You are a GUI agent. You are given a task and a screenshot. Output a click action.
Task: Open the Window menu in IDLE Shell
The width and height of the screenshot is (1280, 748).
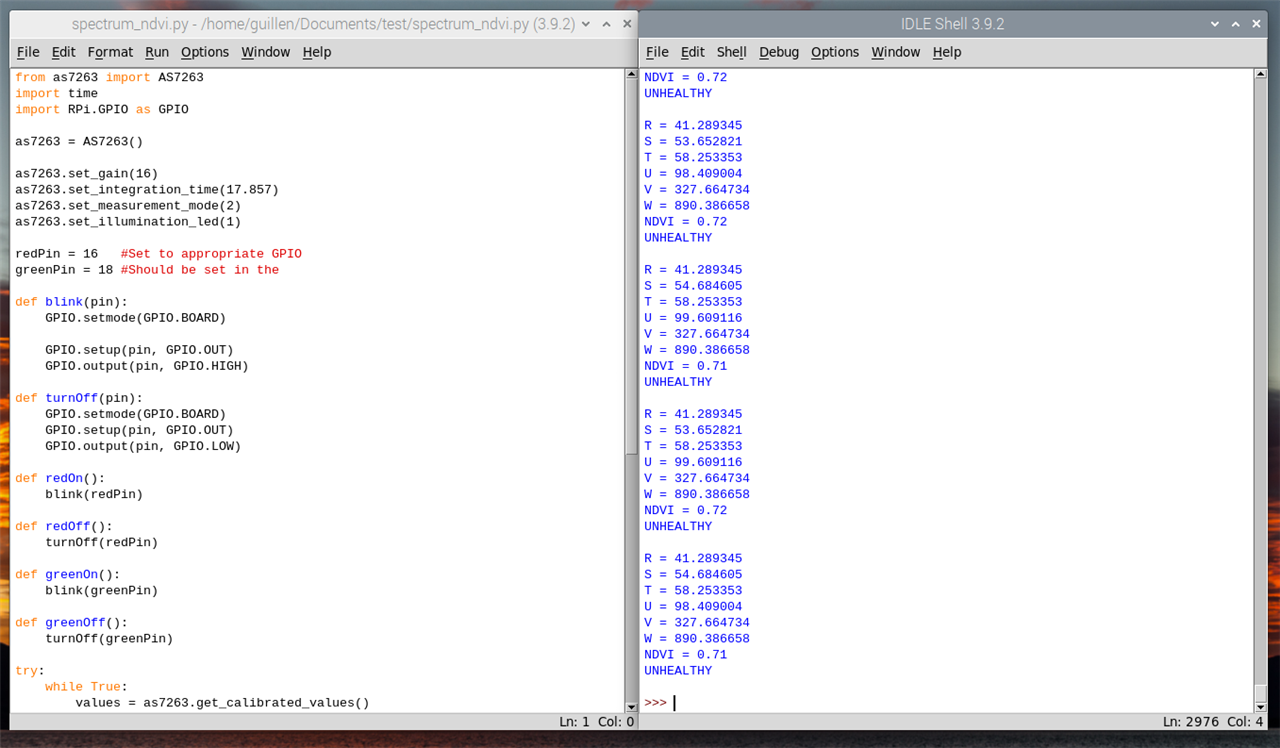click(x=896, y=52)
